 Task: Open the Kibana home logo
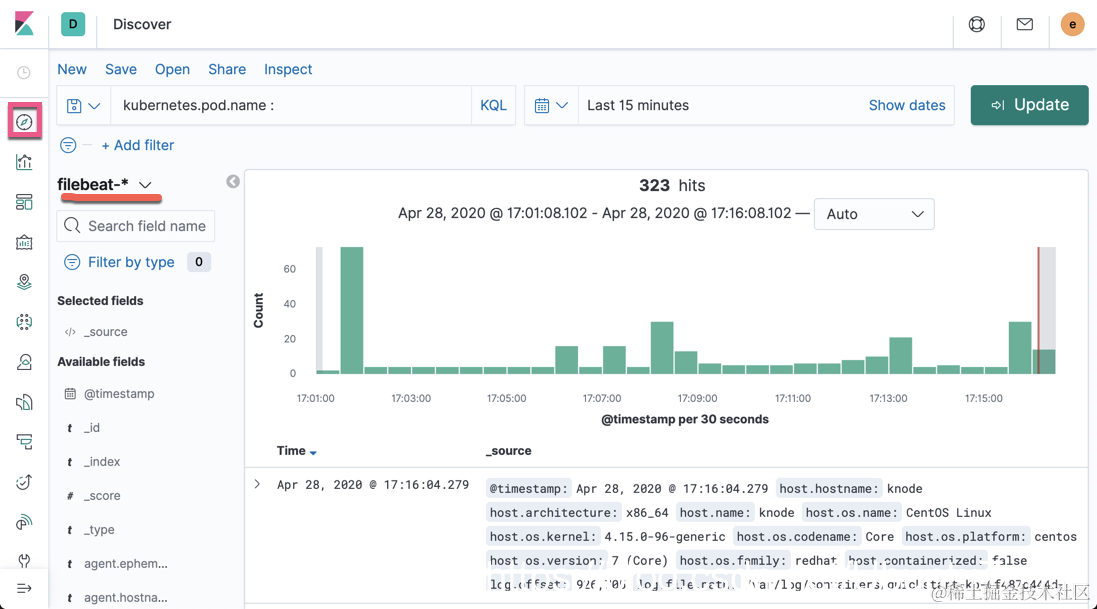[24, 24]
